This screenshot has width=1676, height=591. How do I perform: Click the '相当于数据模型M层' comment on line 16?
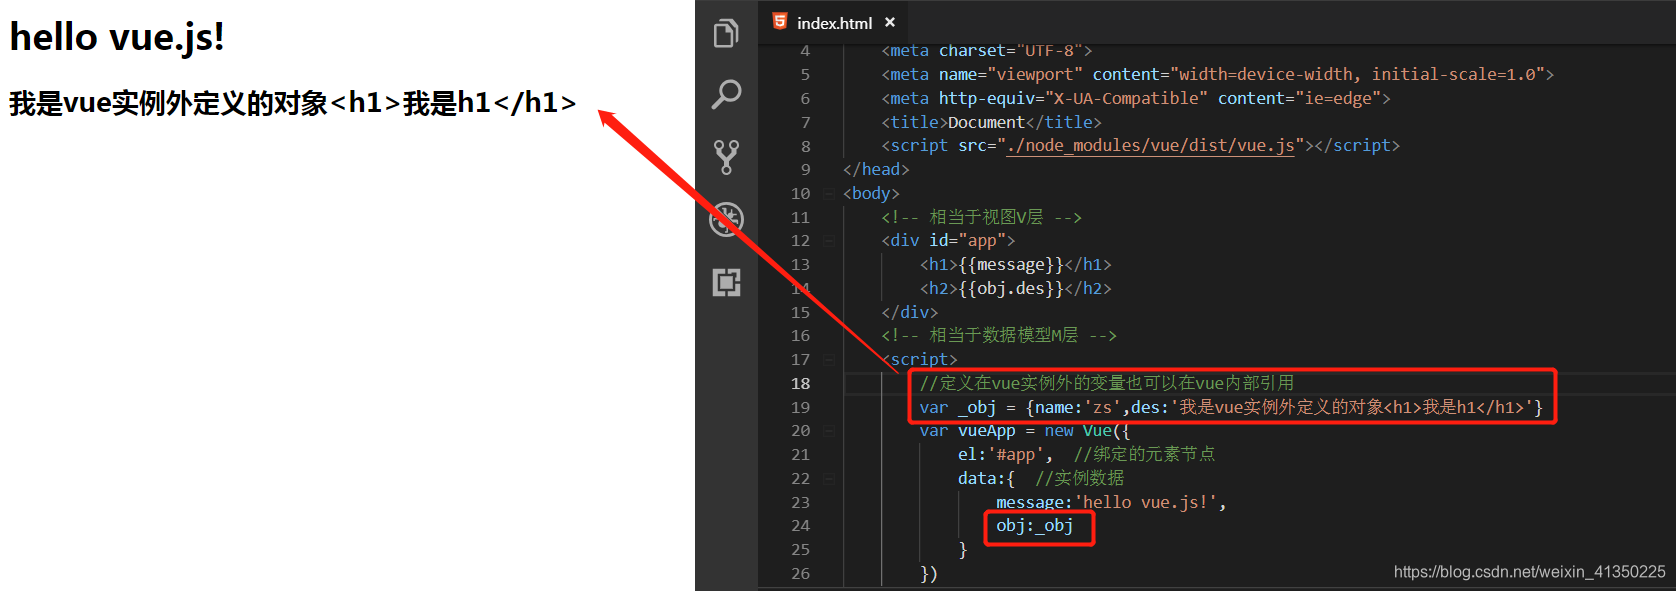click(x=998, y=336)
